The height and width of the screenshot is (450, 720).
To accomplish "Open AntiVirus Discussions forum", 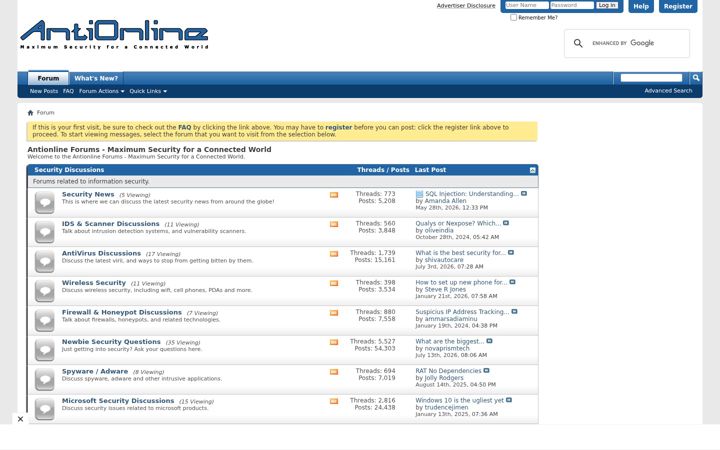I will click(101, 253).
